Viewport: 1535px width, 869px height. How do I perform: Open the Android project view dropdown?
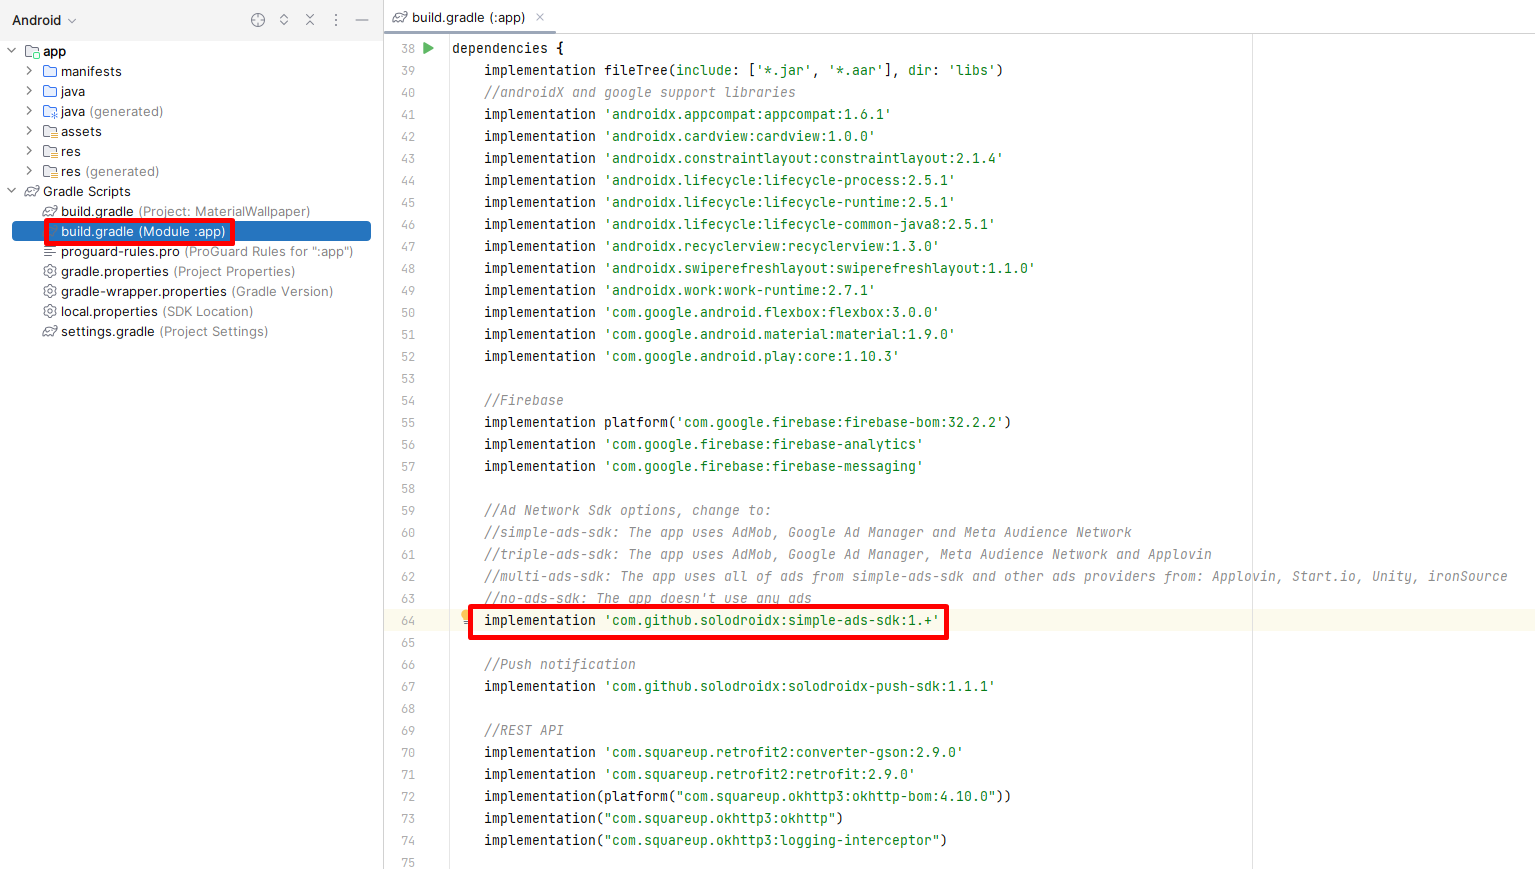coord(44,20)
